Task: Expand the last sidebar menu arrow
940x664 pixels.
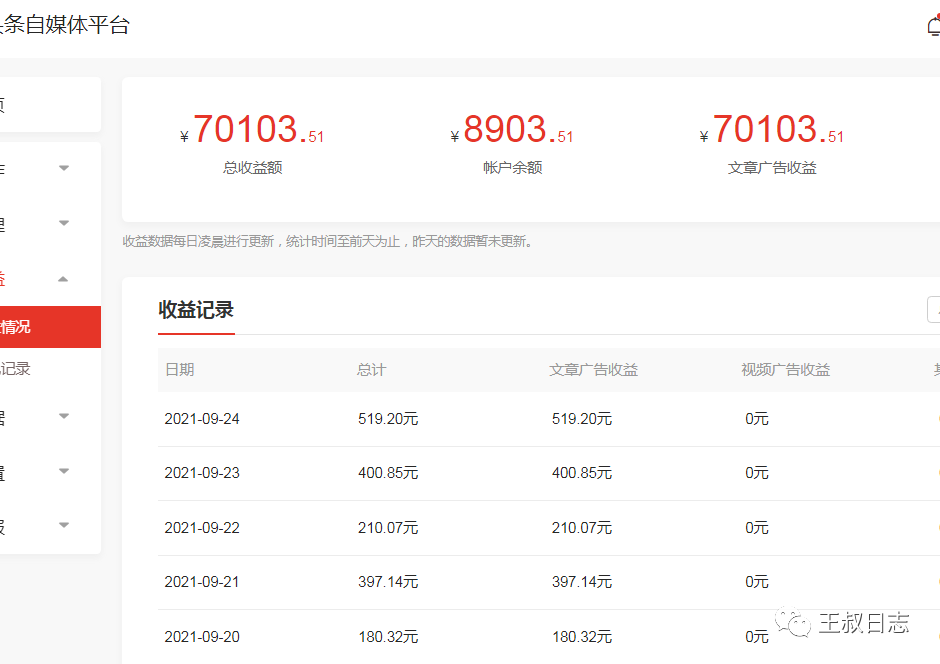Action: coord(64,525)
